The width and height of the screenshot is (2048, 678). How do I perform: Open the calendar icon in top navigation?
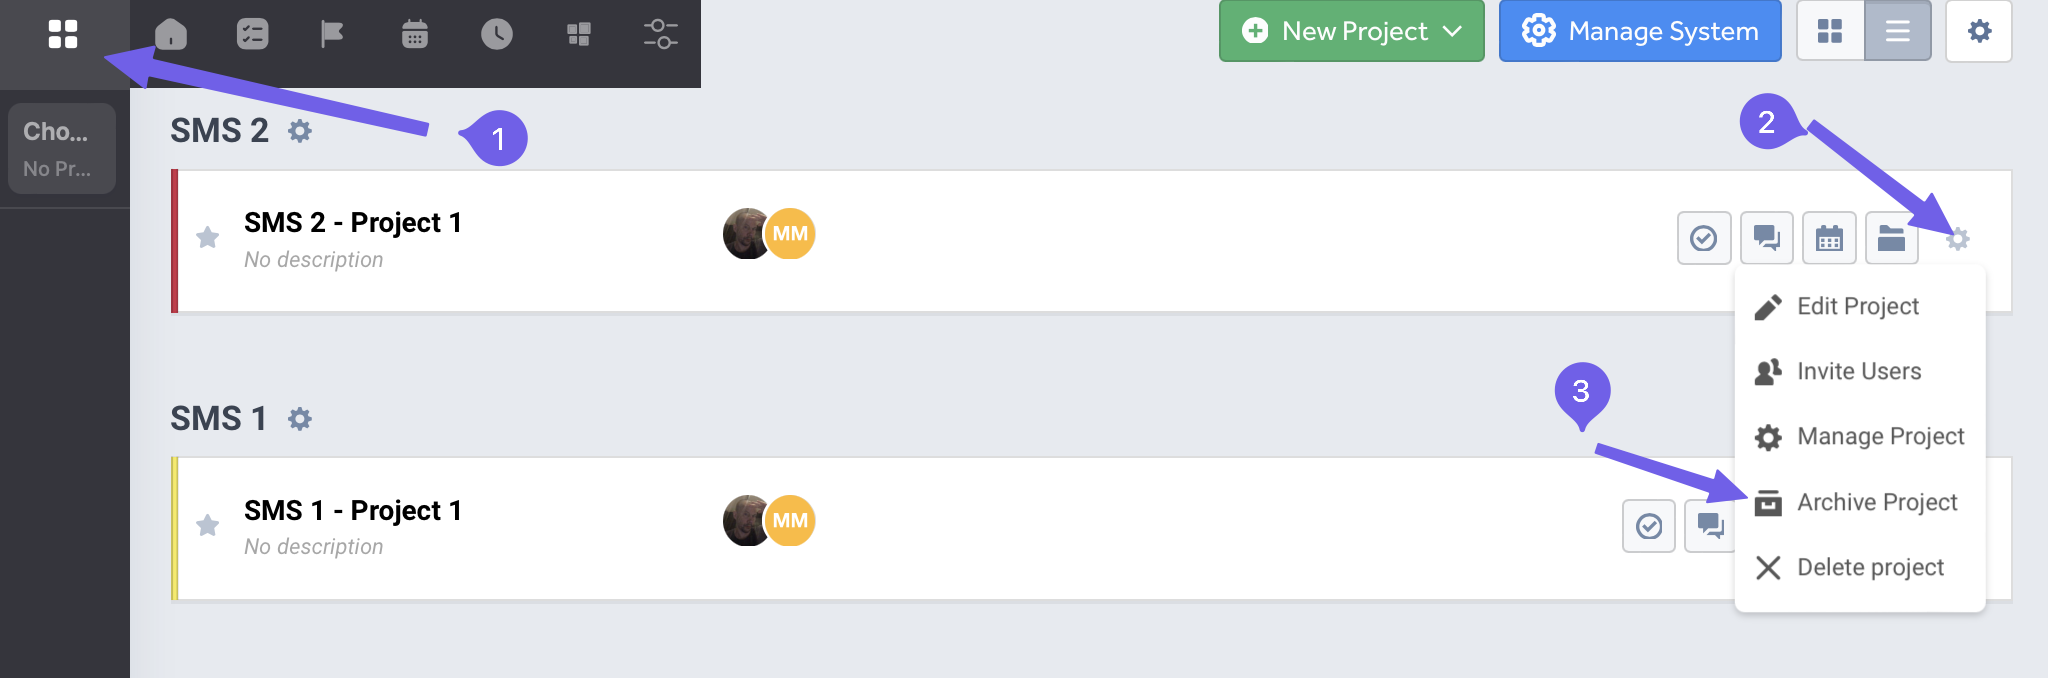[x=414, y=34]
